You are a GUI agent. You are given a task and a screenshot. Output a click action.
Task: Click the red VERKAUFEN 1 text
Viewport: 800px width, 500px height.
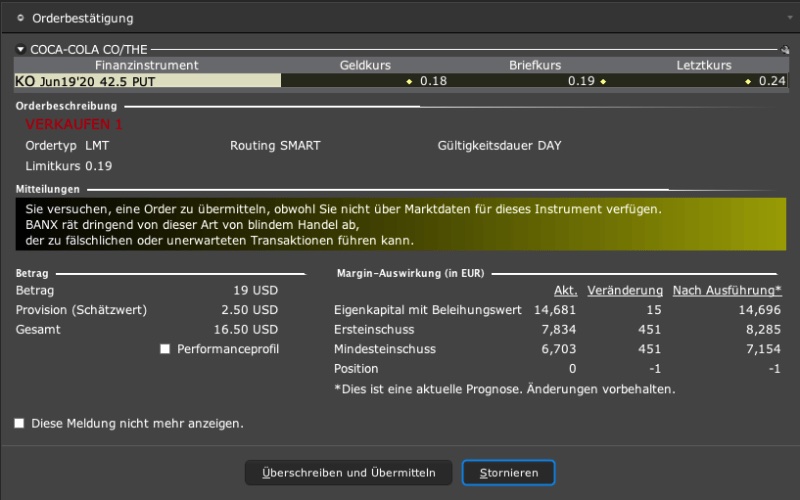click(74, 124)
